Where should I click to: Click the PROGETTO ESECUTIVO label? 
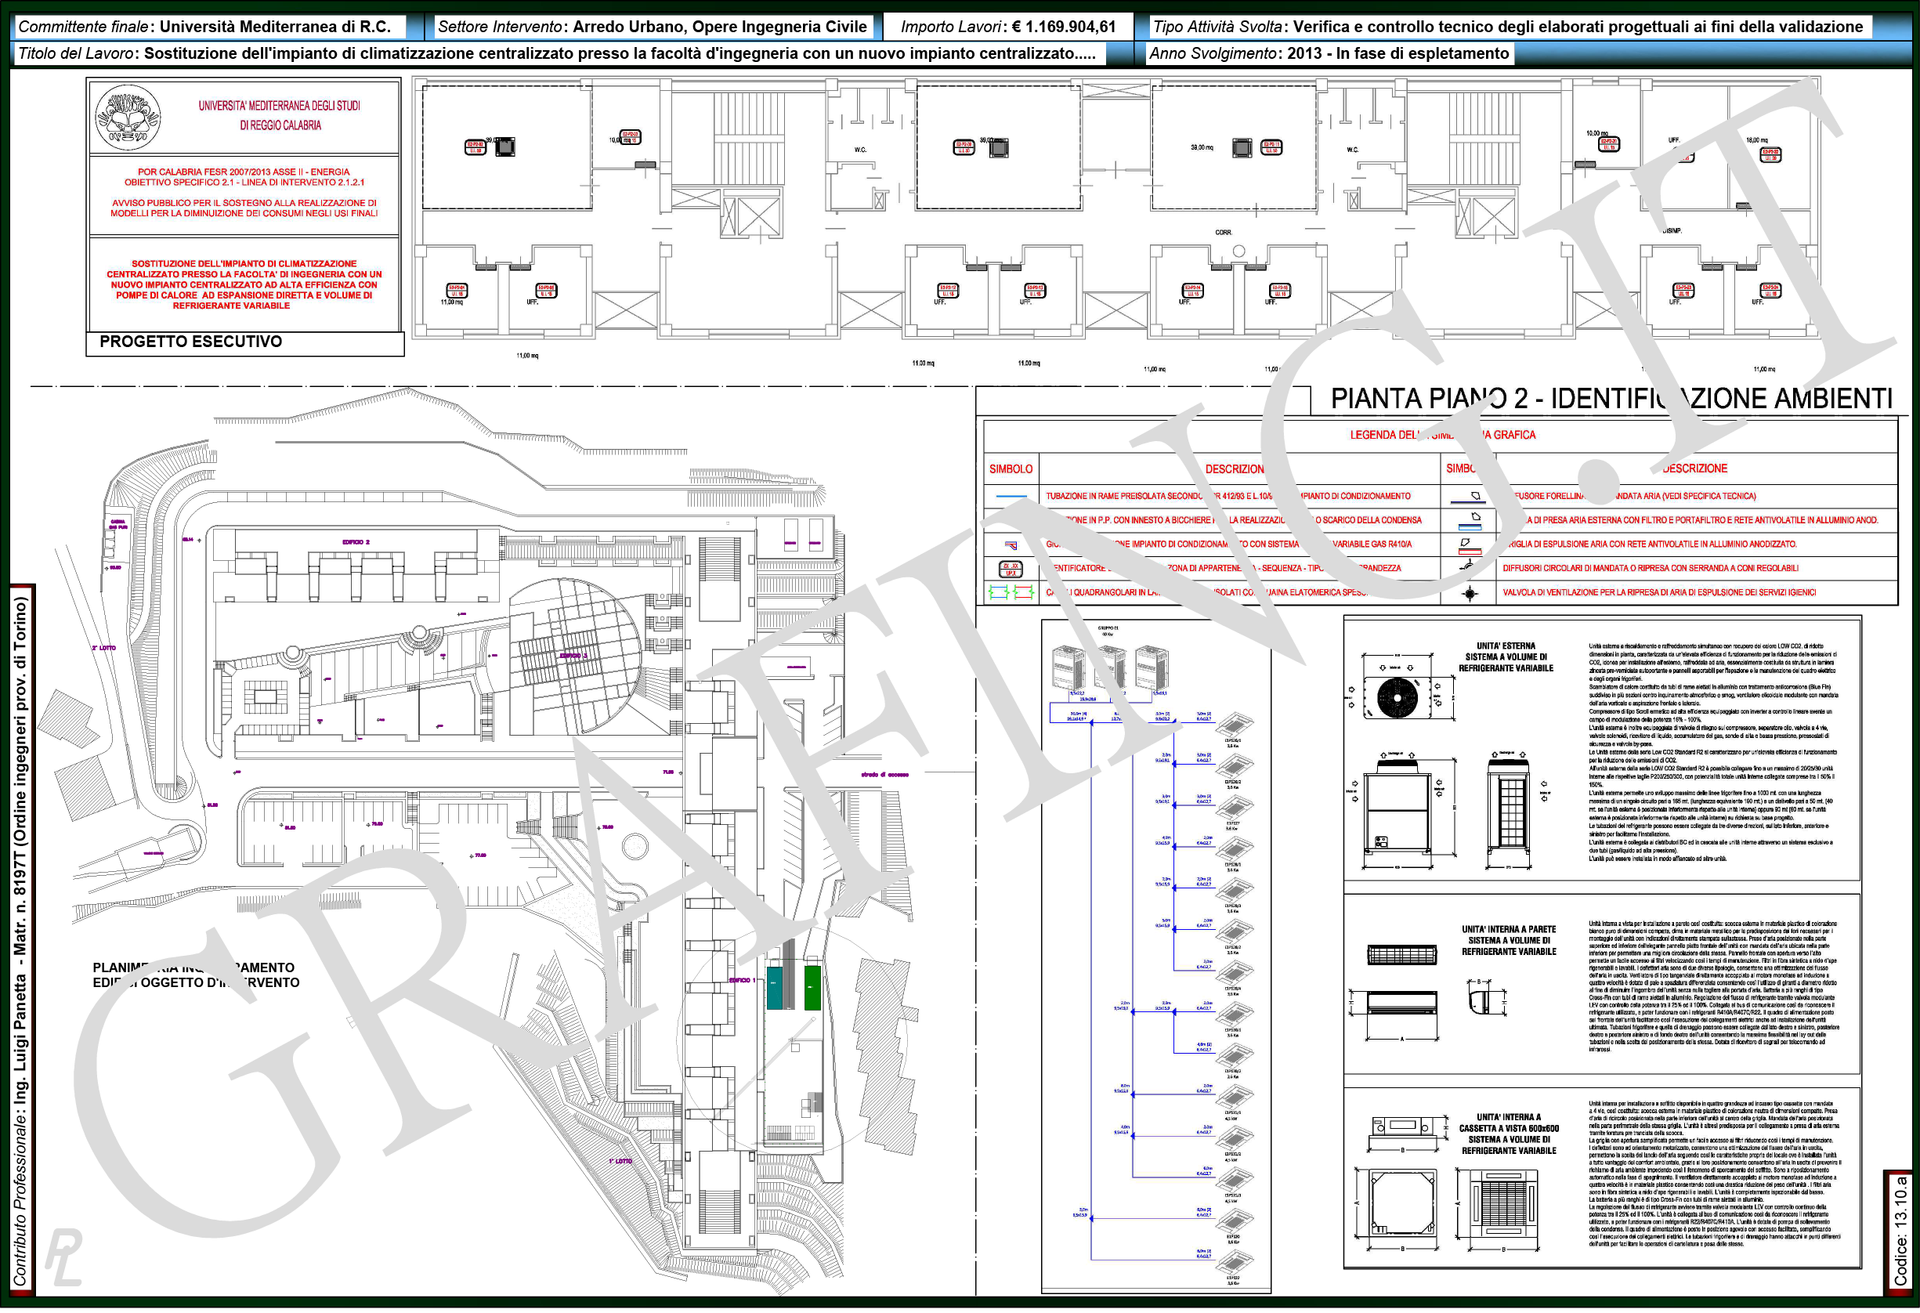[x=190, y=342]
